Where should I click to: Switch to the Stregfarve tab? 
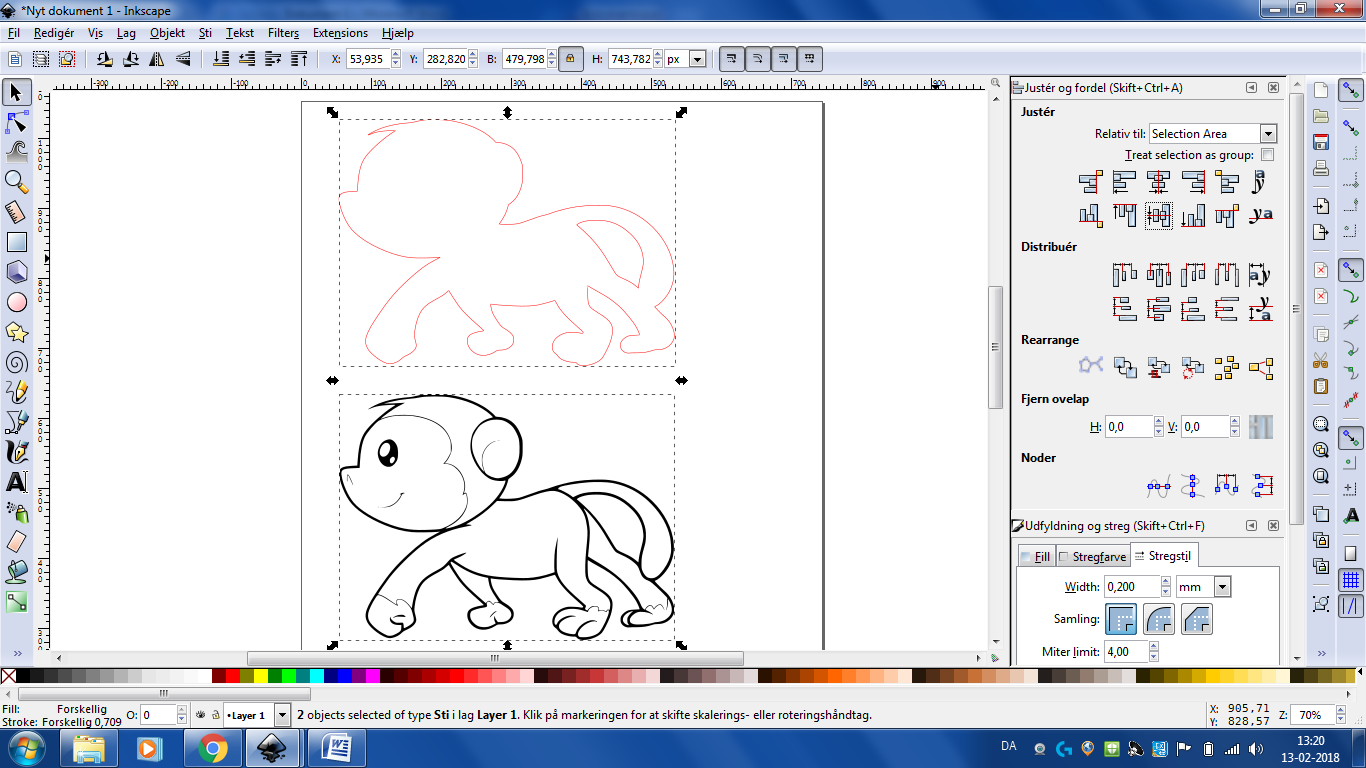point(1093,557)
